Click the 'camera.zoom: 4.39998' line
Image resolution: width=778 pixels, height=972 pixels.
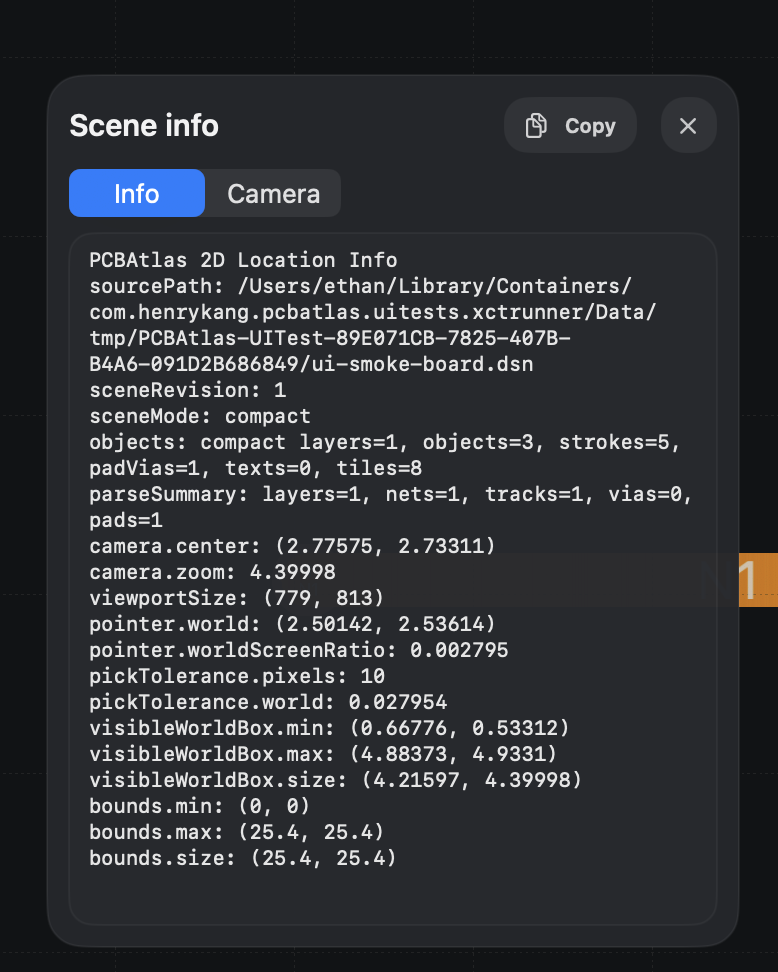pyautogui.click(x=213, y=572)
